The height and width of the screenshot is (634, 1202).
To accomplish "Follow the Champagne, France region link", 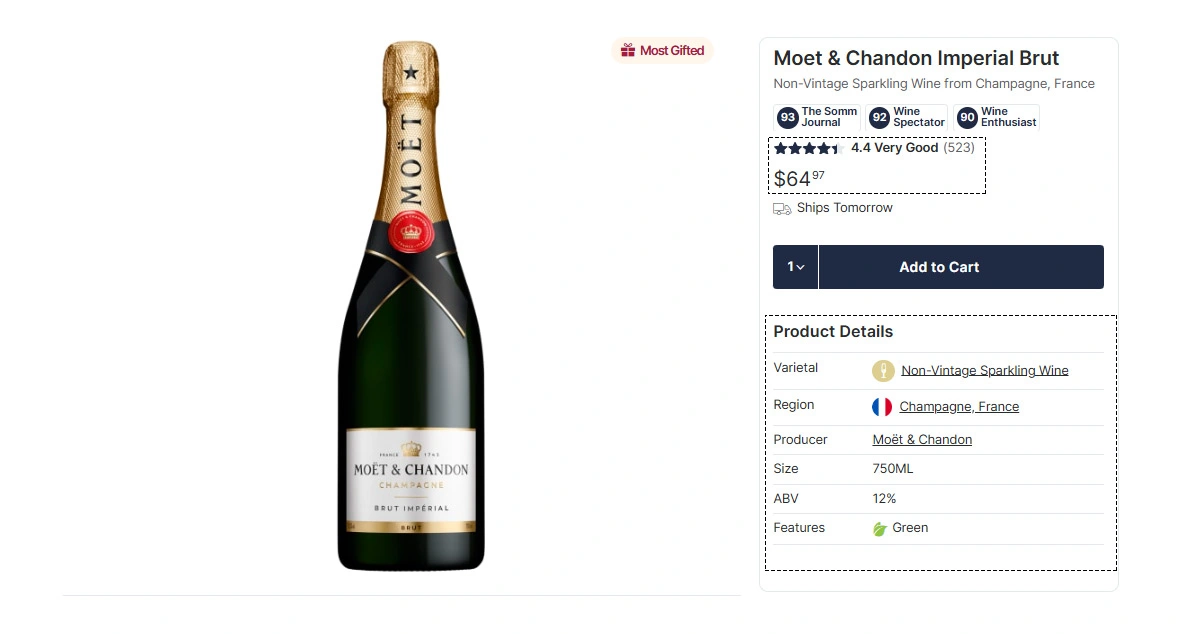I will point(959,407).
